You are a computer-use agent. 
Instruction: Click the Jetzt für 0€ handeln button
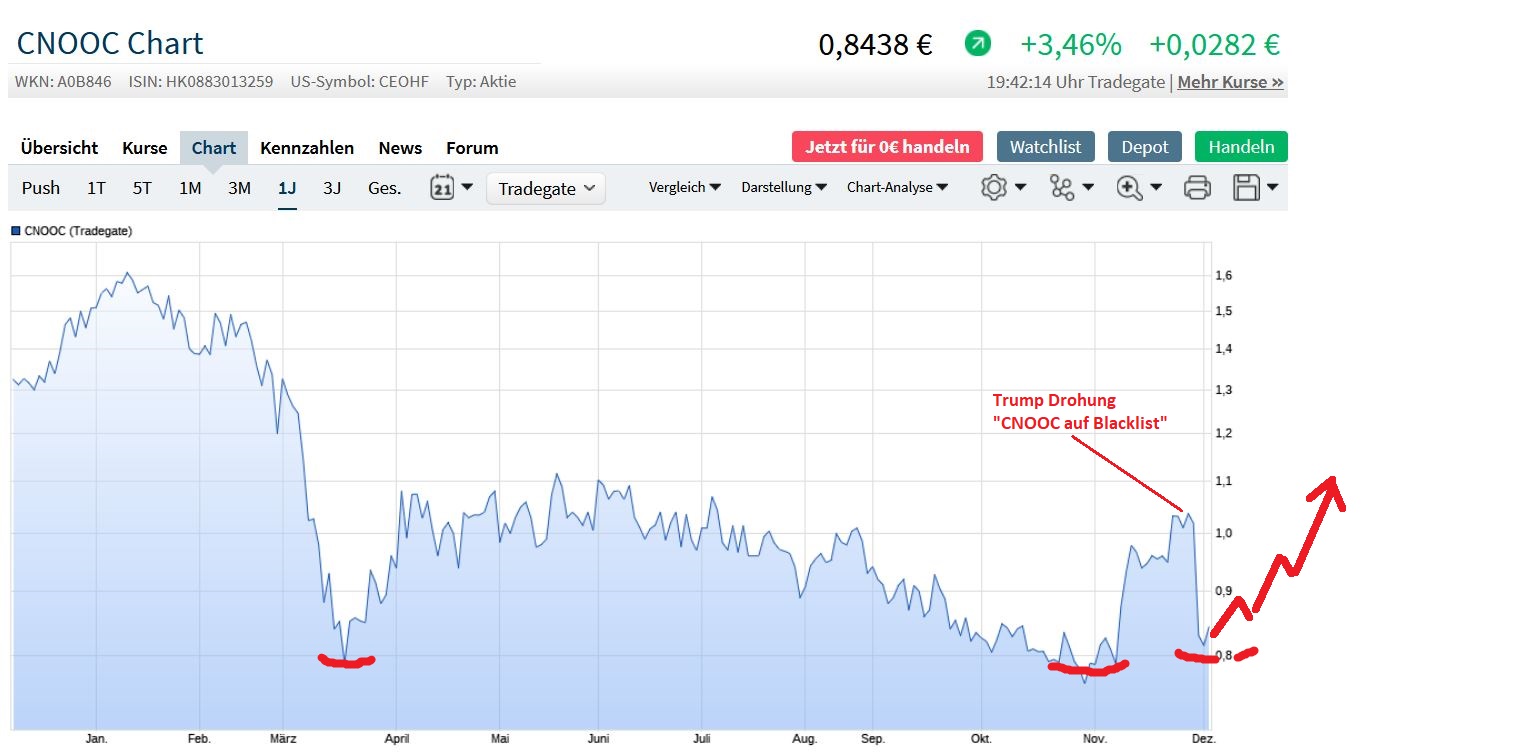tap(887, 147)
